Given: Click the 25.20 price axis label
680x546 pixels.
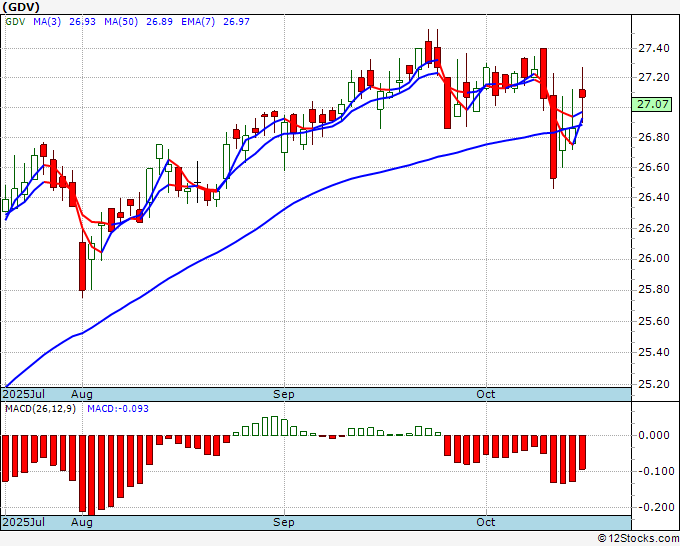Looking at the screenshot, I should (654, 384).
